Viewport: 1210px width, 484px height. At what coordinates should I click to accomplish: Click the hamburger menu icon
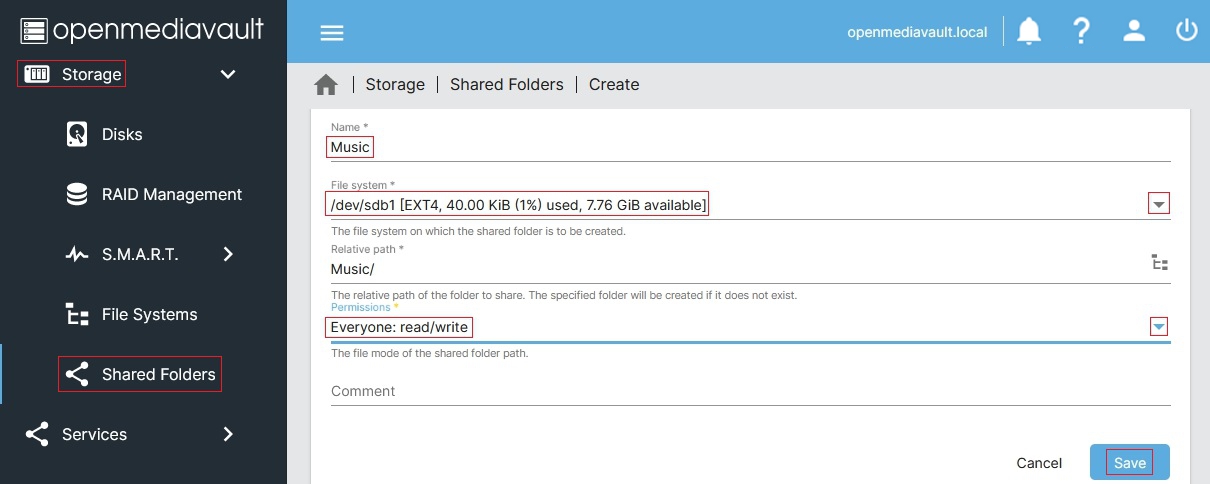[331, 32]
